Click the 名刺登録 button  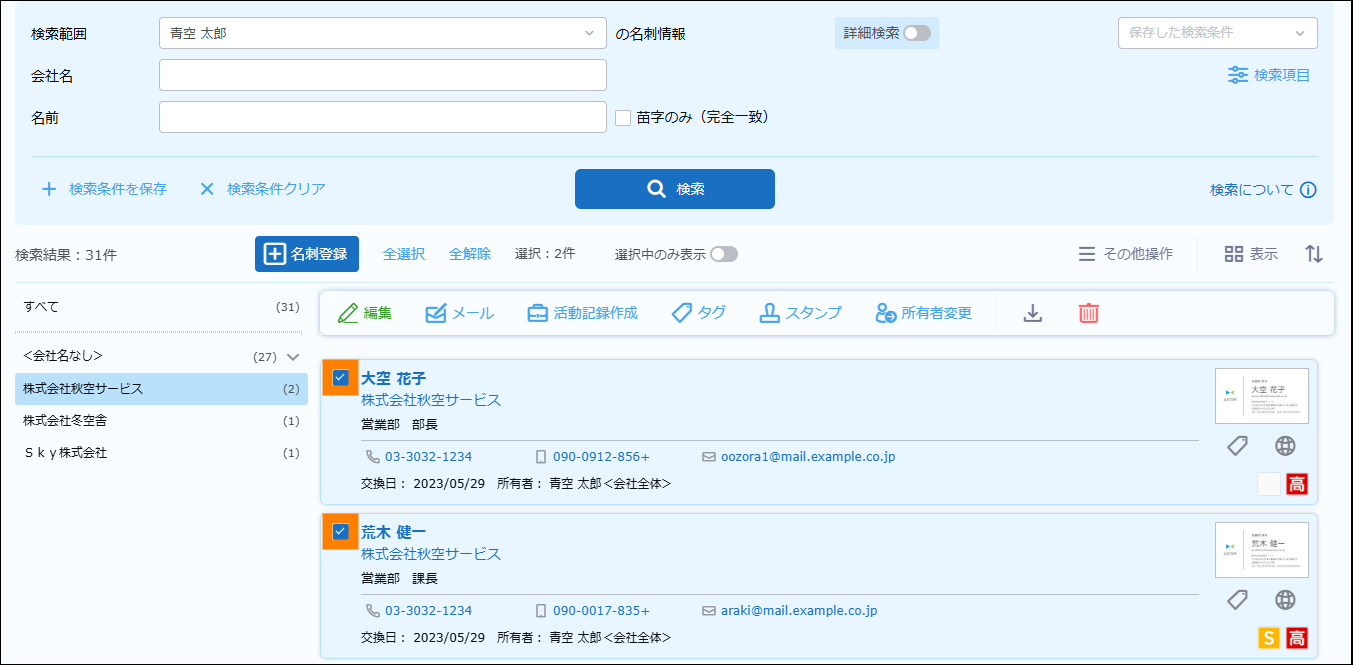307,254
